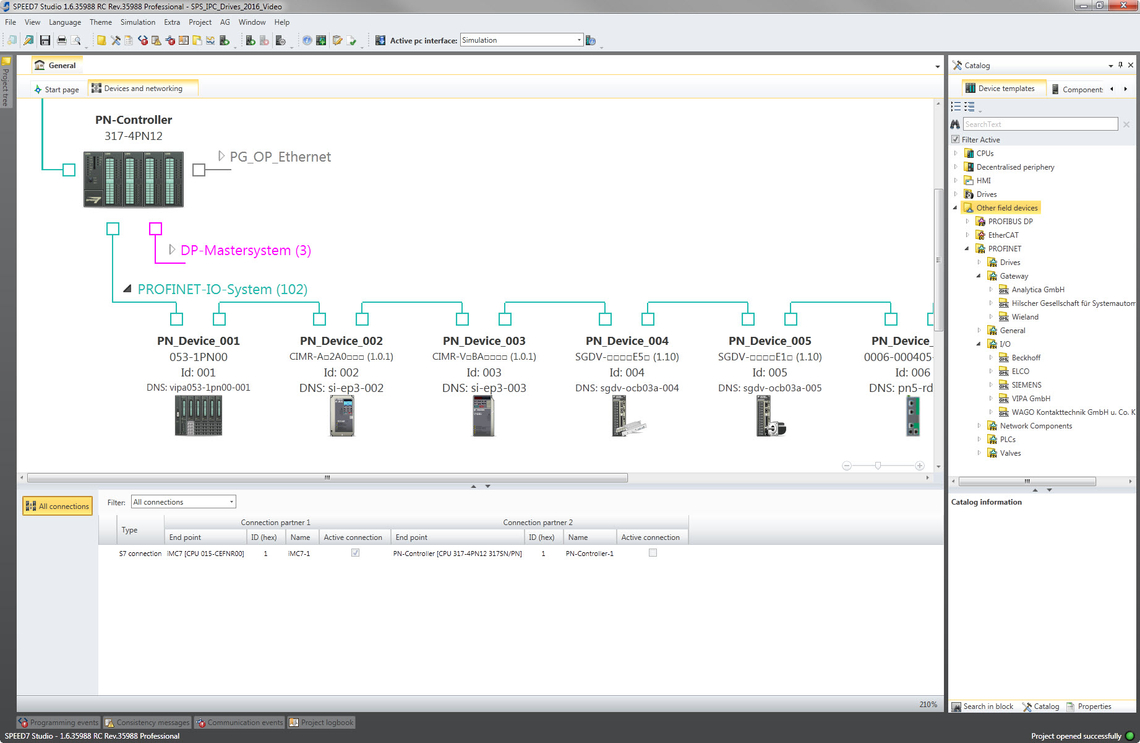
Task: Click the PN_Device_002 drive image
Action: pos(341,416)
